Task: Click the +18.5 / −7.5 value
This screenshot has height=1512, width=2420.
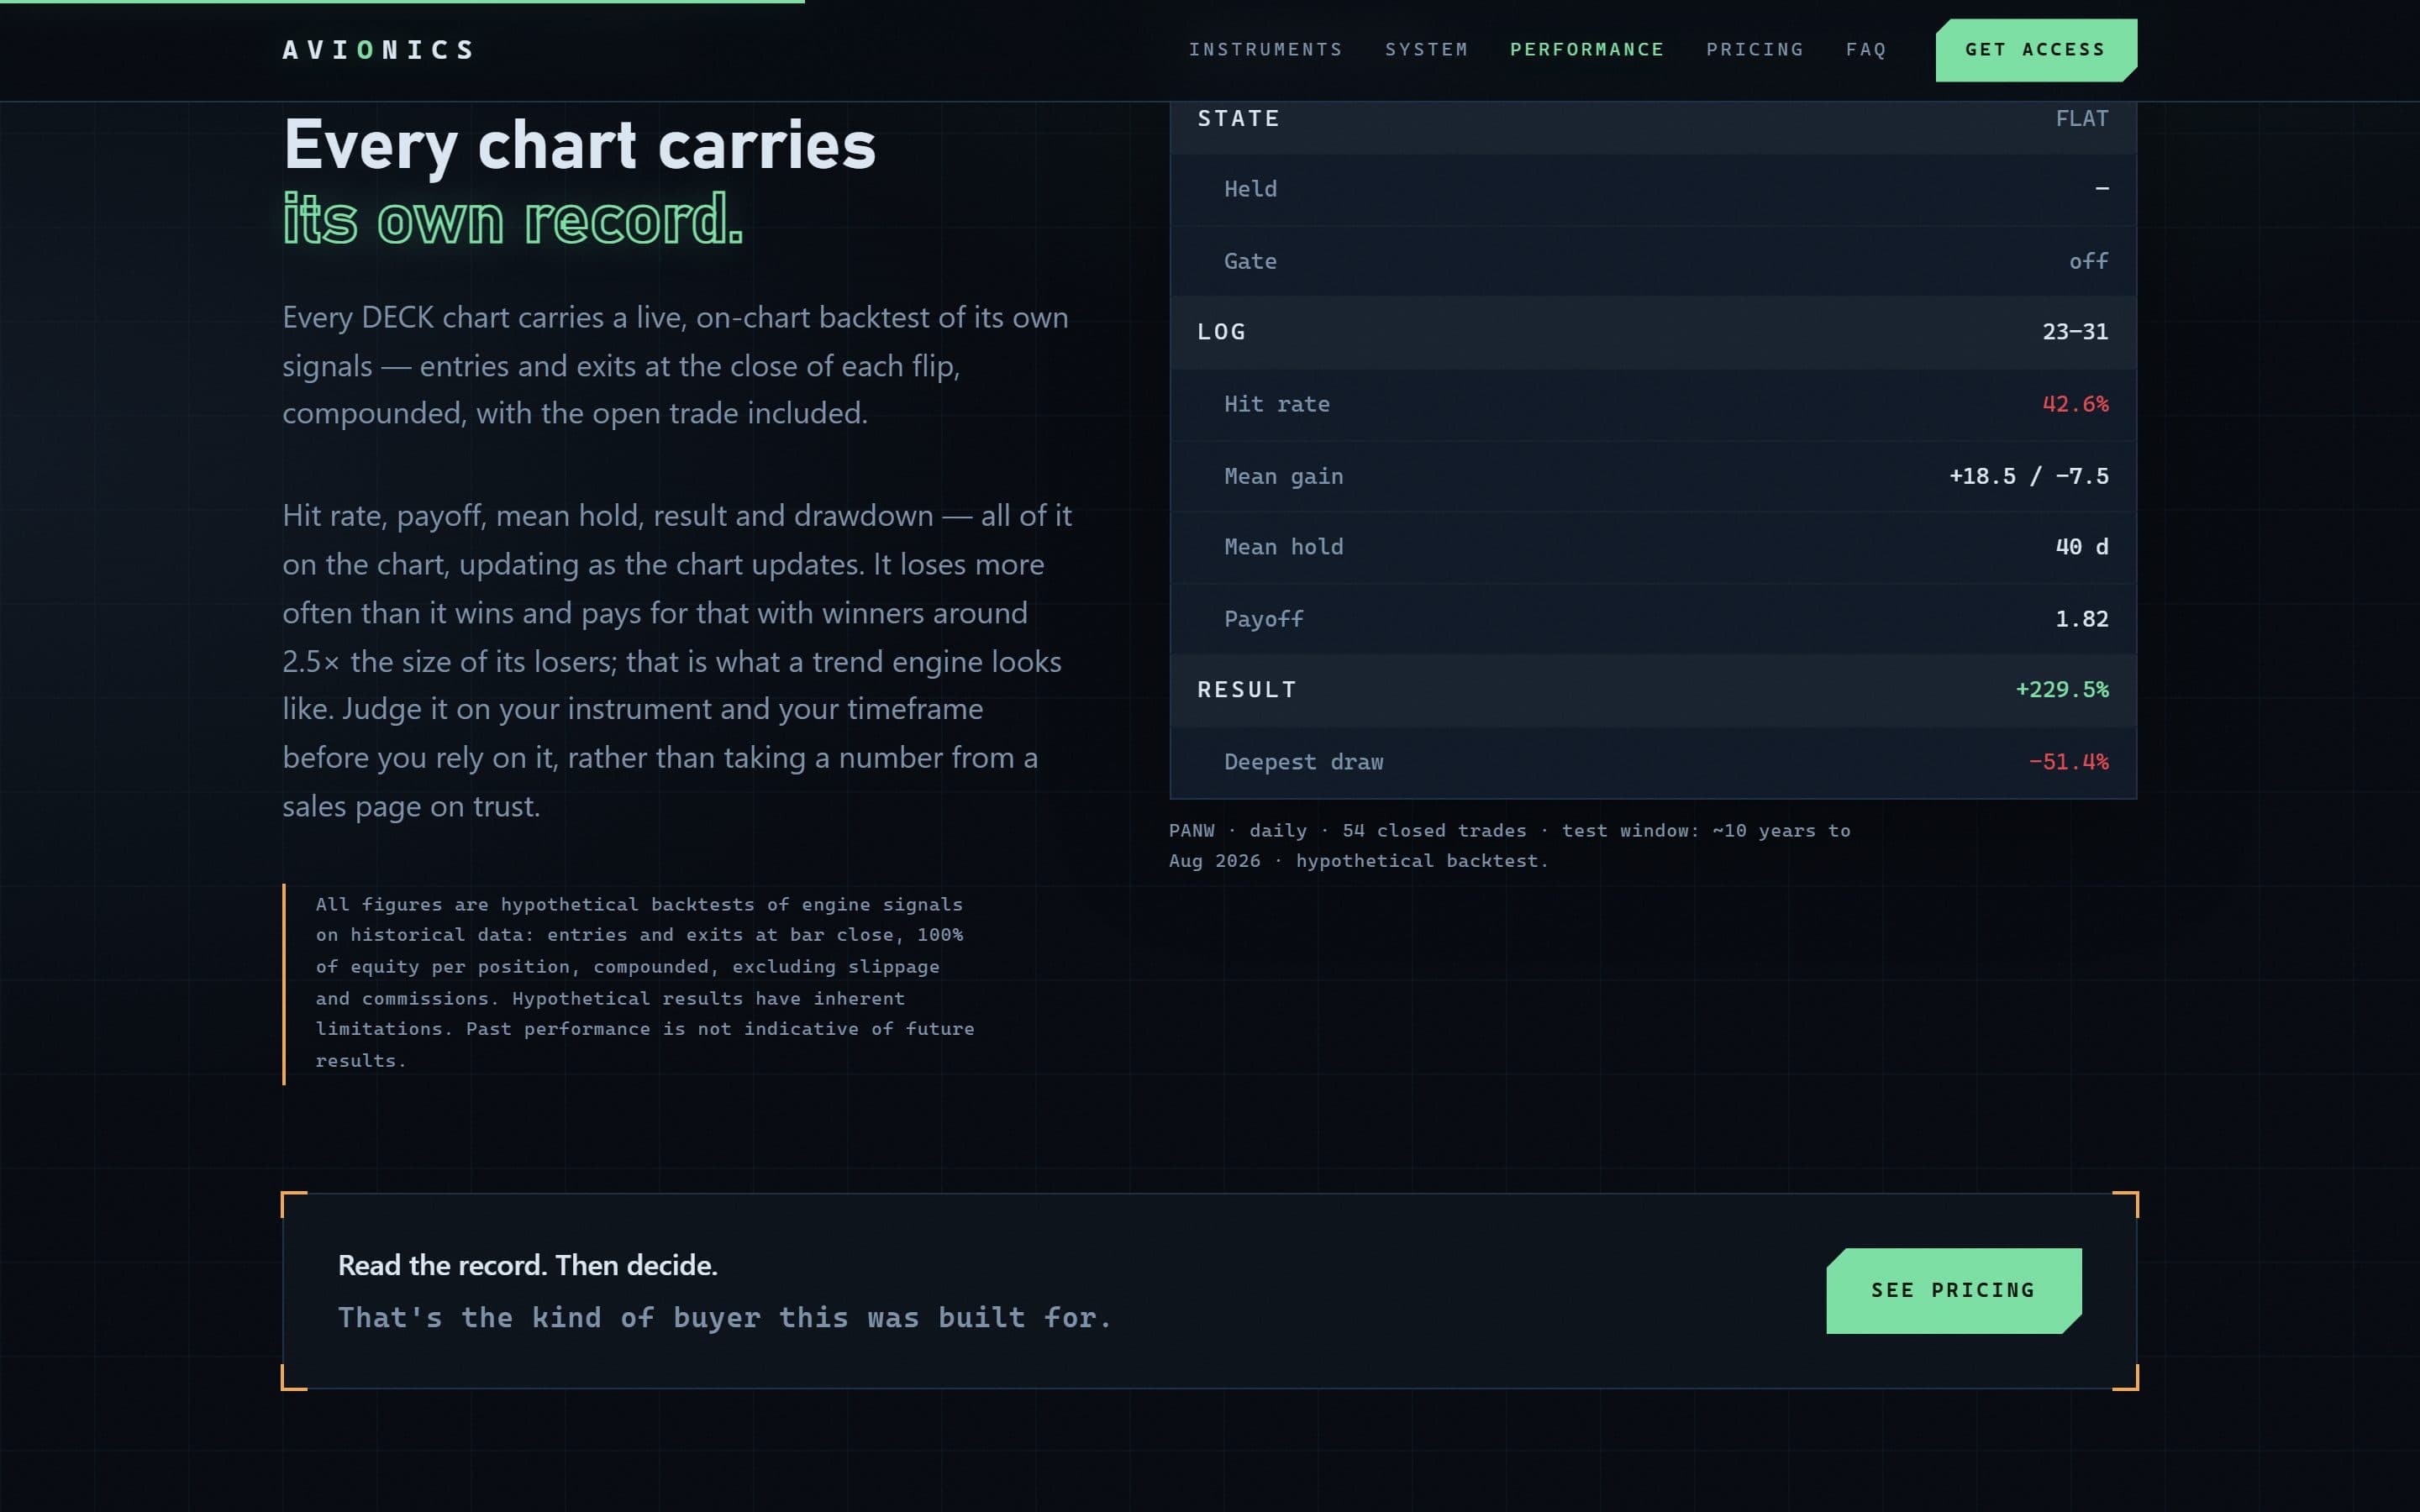Action: (x=2029, y=476)
